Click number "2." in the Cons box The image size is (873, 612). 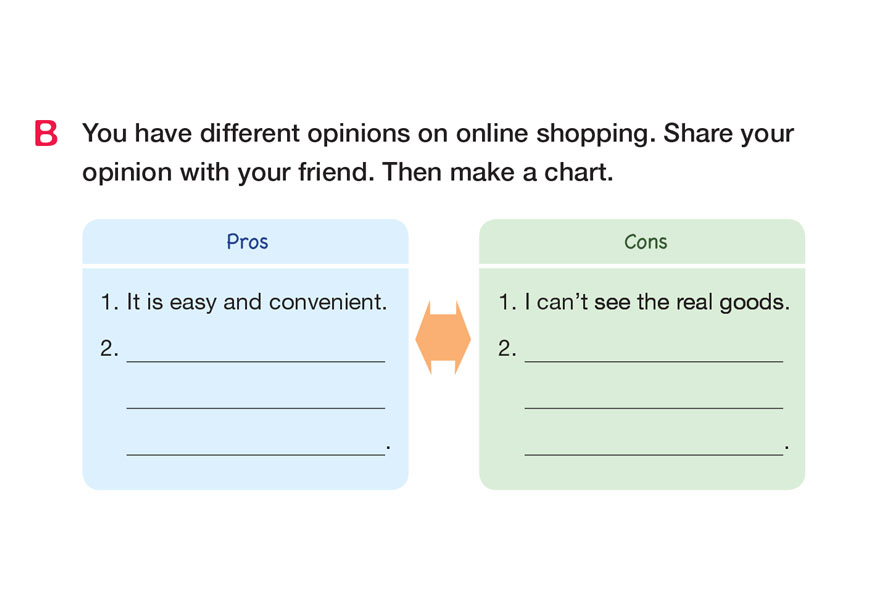coord(507,349)
